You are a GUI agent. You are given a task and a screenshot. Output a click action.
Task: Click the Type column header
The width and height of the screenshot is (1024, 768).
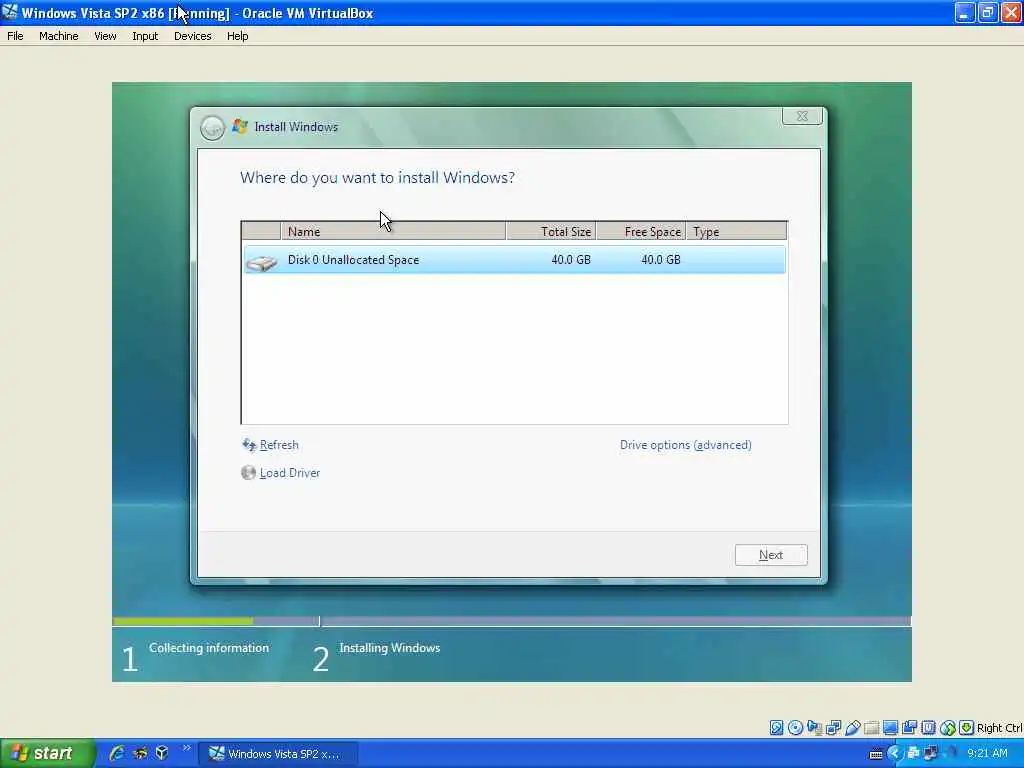[737, 231]
